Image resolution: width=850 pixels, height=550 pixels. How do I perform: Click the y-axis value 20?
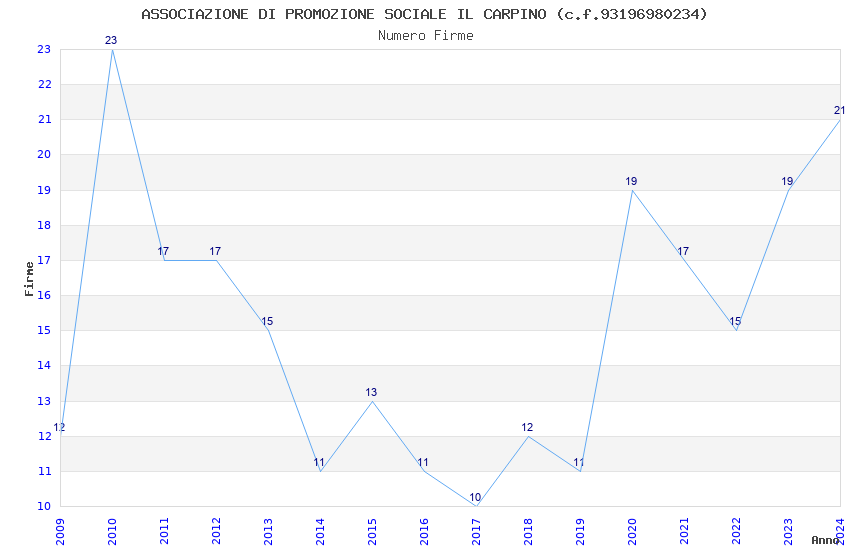click(44, 154)
